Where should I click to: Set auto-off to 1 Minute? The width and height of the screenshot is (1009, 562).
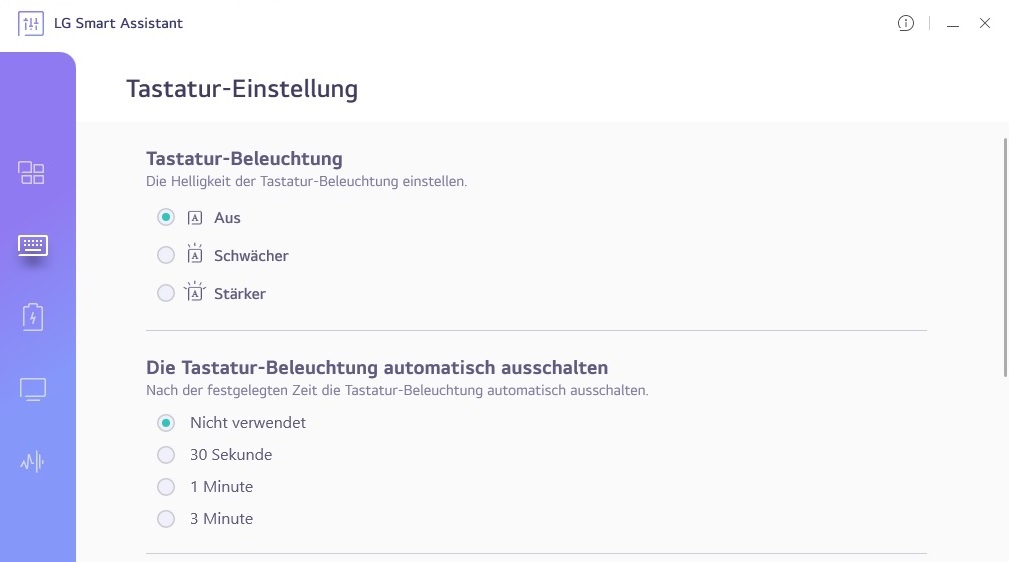(166, 487)
